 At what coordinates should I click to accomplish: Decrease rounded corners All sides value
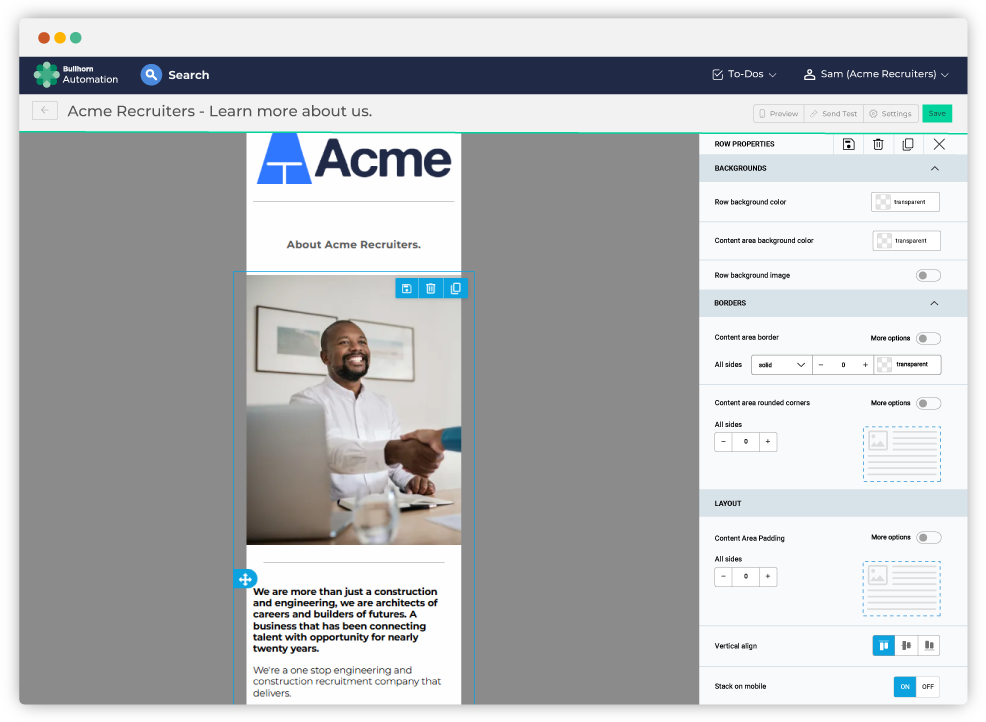click(x=723, y=442)
